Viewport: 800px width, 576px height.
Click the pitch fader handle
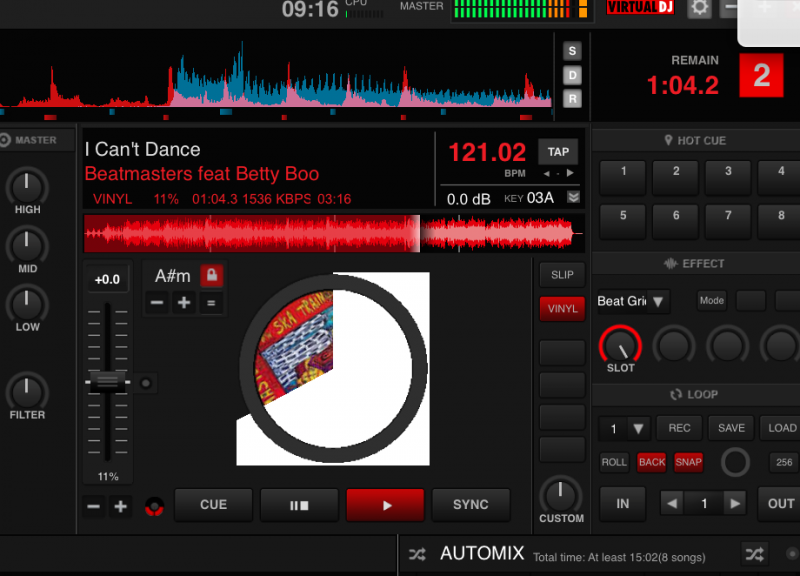tap(106, 381)
